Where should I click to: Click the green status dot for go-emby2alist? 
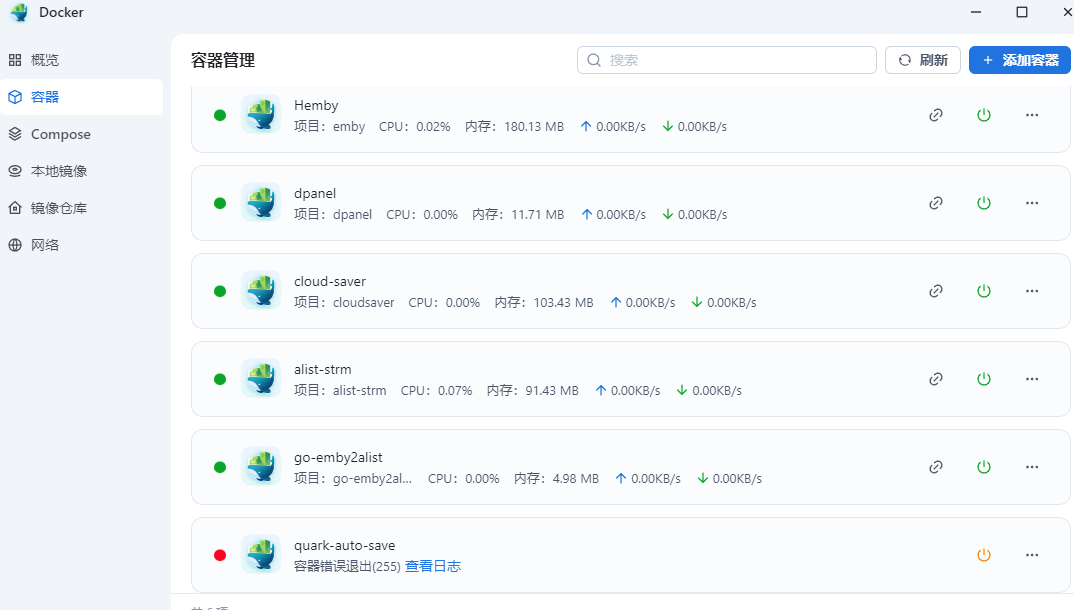[220, 467]
